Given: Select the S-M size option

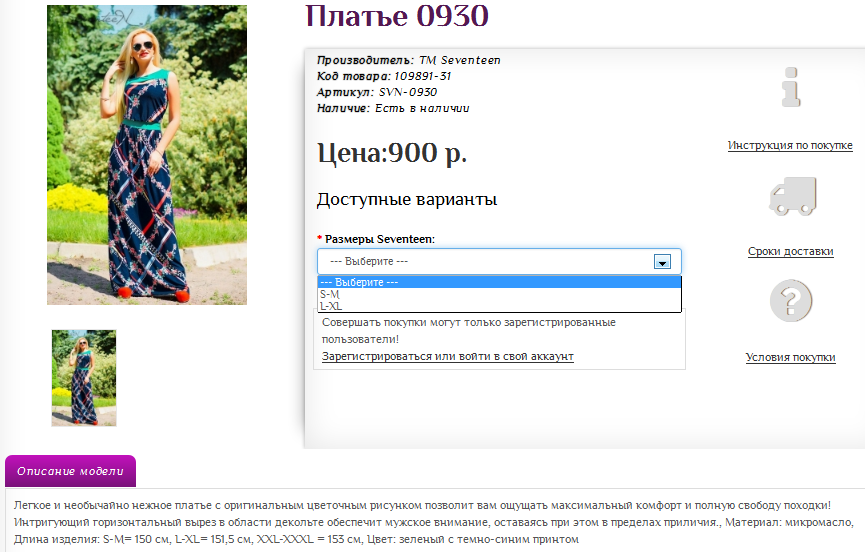Looking at the screenshot, I should coord(499,294).
